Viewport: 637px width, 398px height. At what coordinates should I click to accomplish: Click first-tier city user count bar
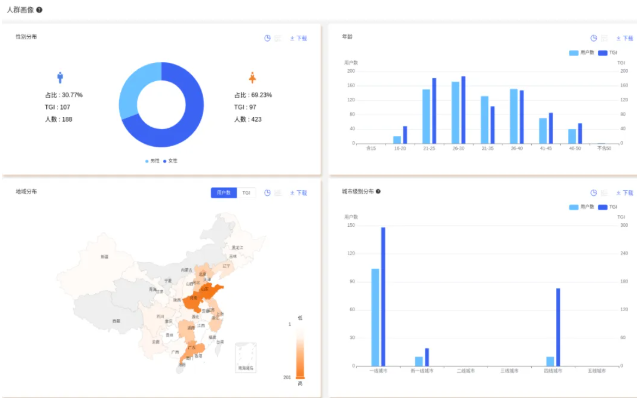pyautogui.click(x=375, y=317)
